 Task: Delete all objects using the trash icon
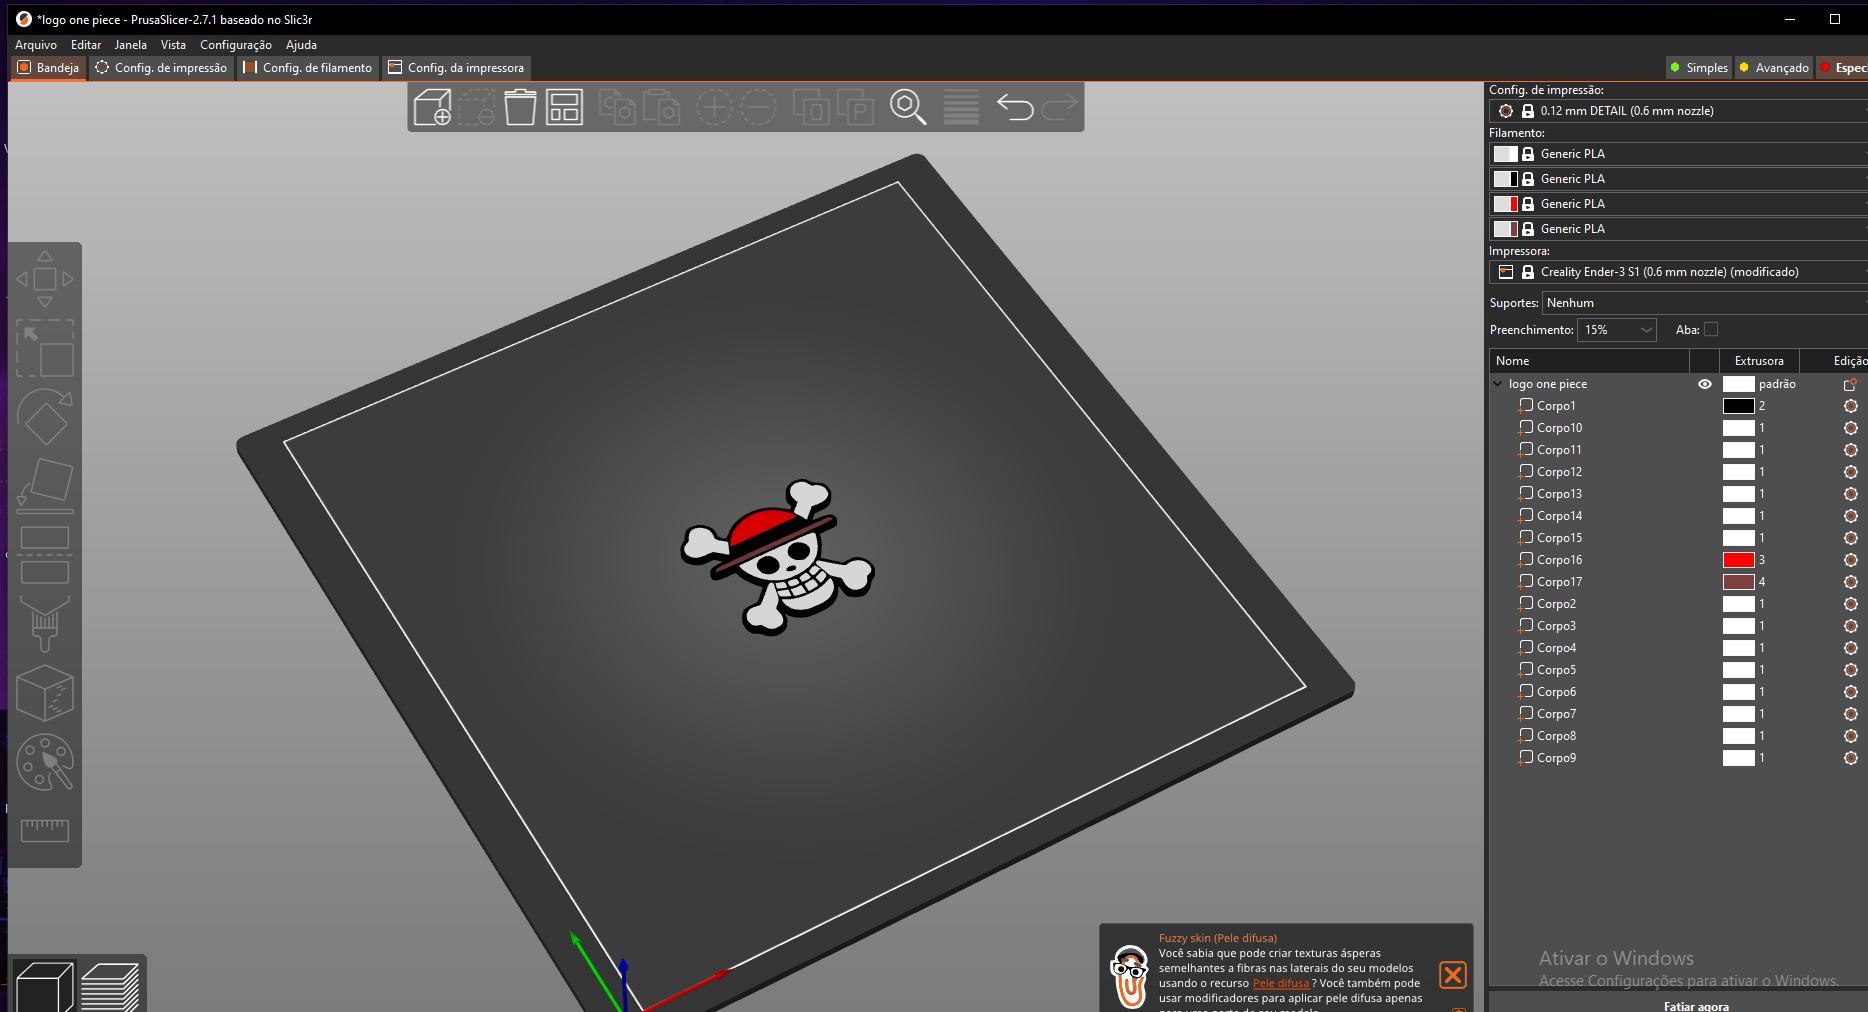point(519,107)
